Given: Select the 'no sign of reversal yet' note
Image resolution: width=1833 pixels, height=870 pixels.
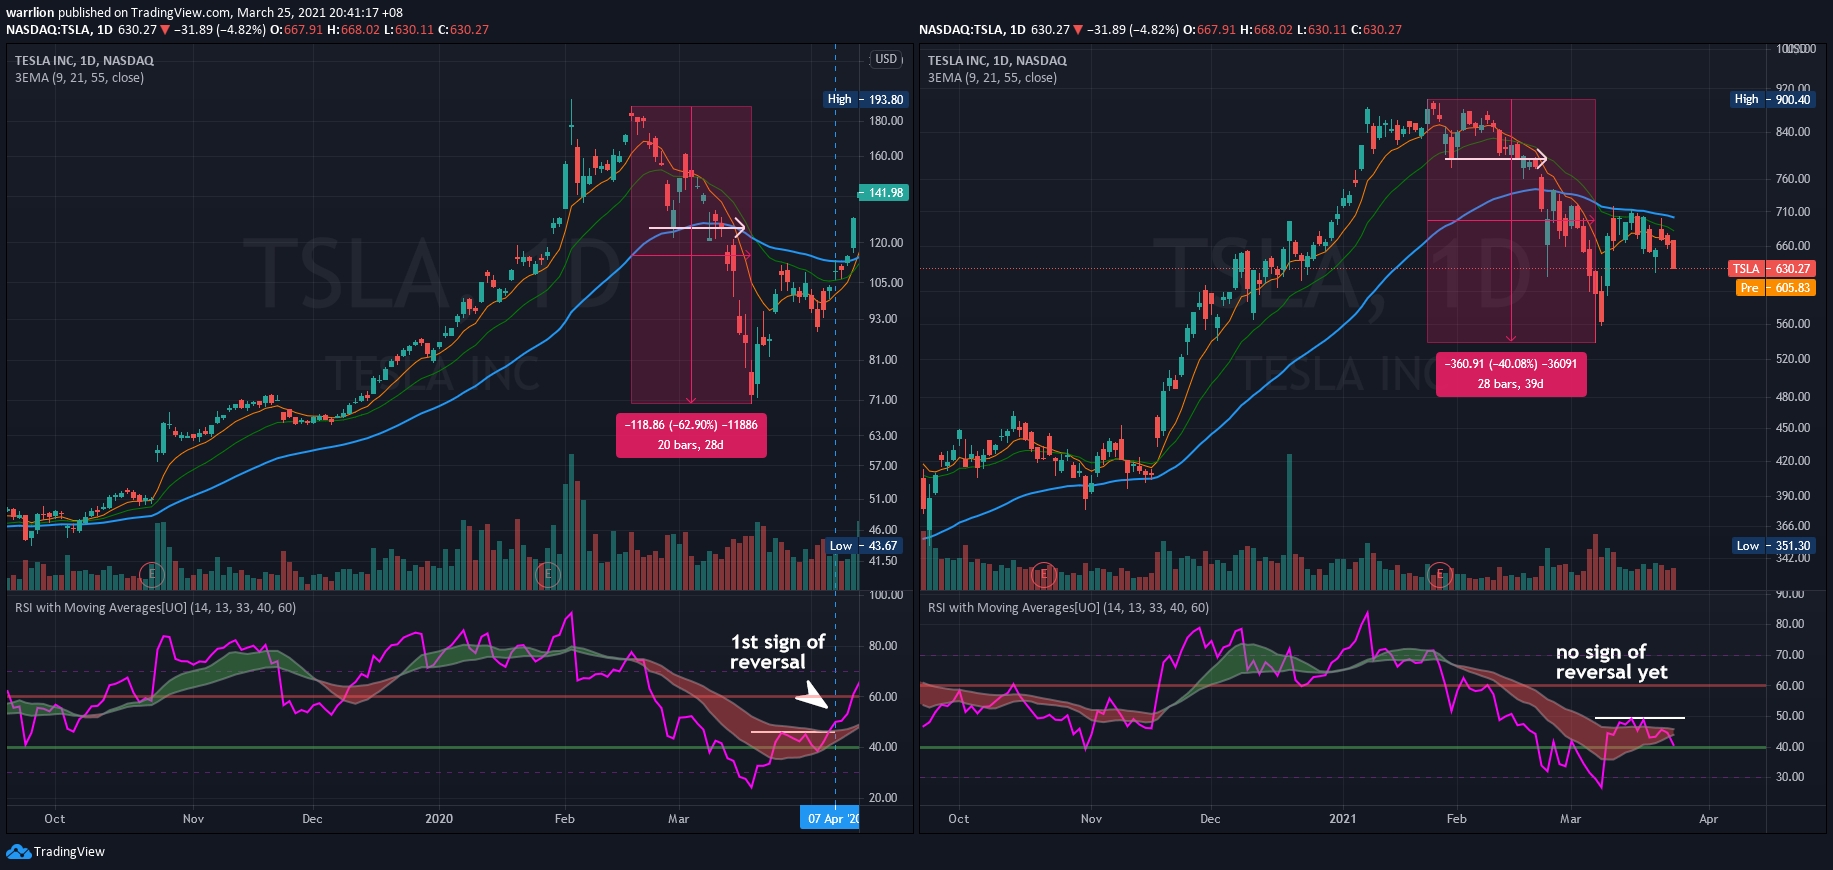Looking at the screenshot, I should click(1611, 662).
